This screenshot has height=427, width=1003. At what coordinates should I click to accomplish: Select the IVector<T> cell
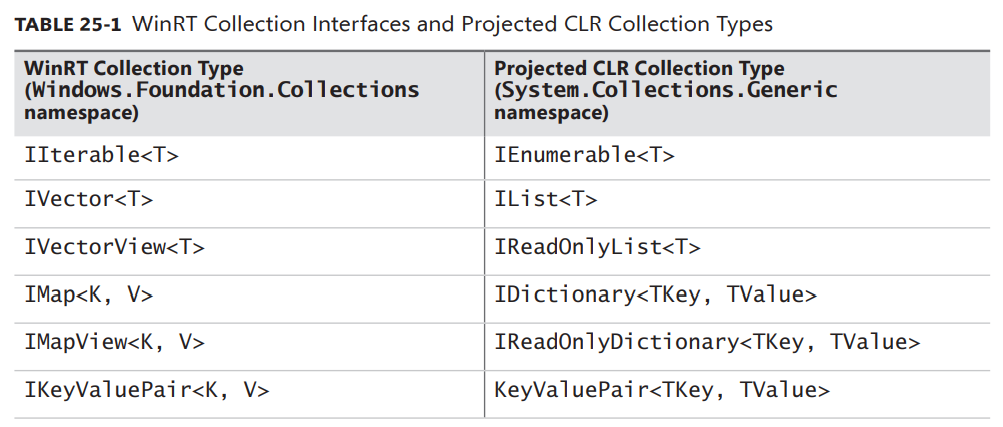(88, 199)
